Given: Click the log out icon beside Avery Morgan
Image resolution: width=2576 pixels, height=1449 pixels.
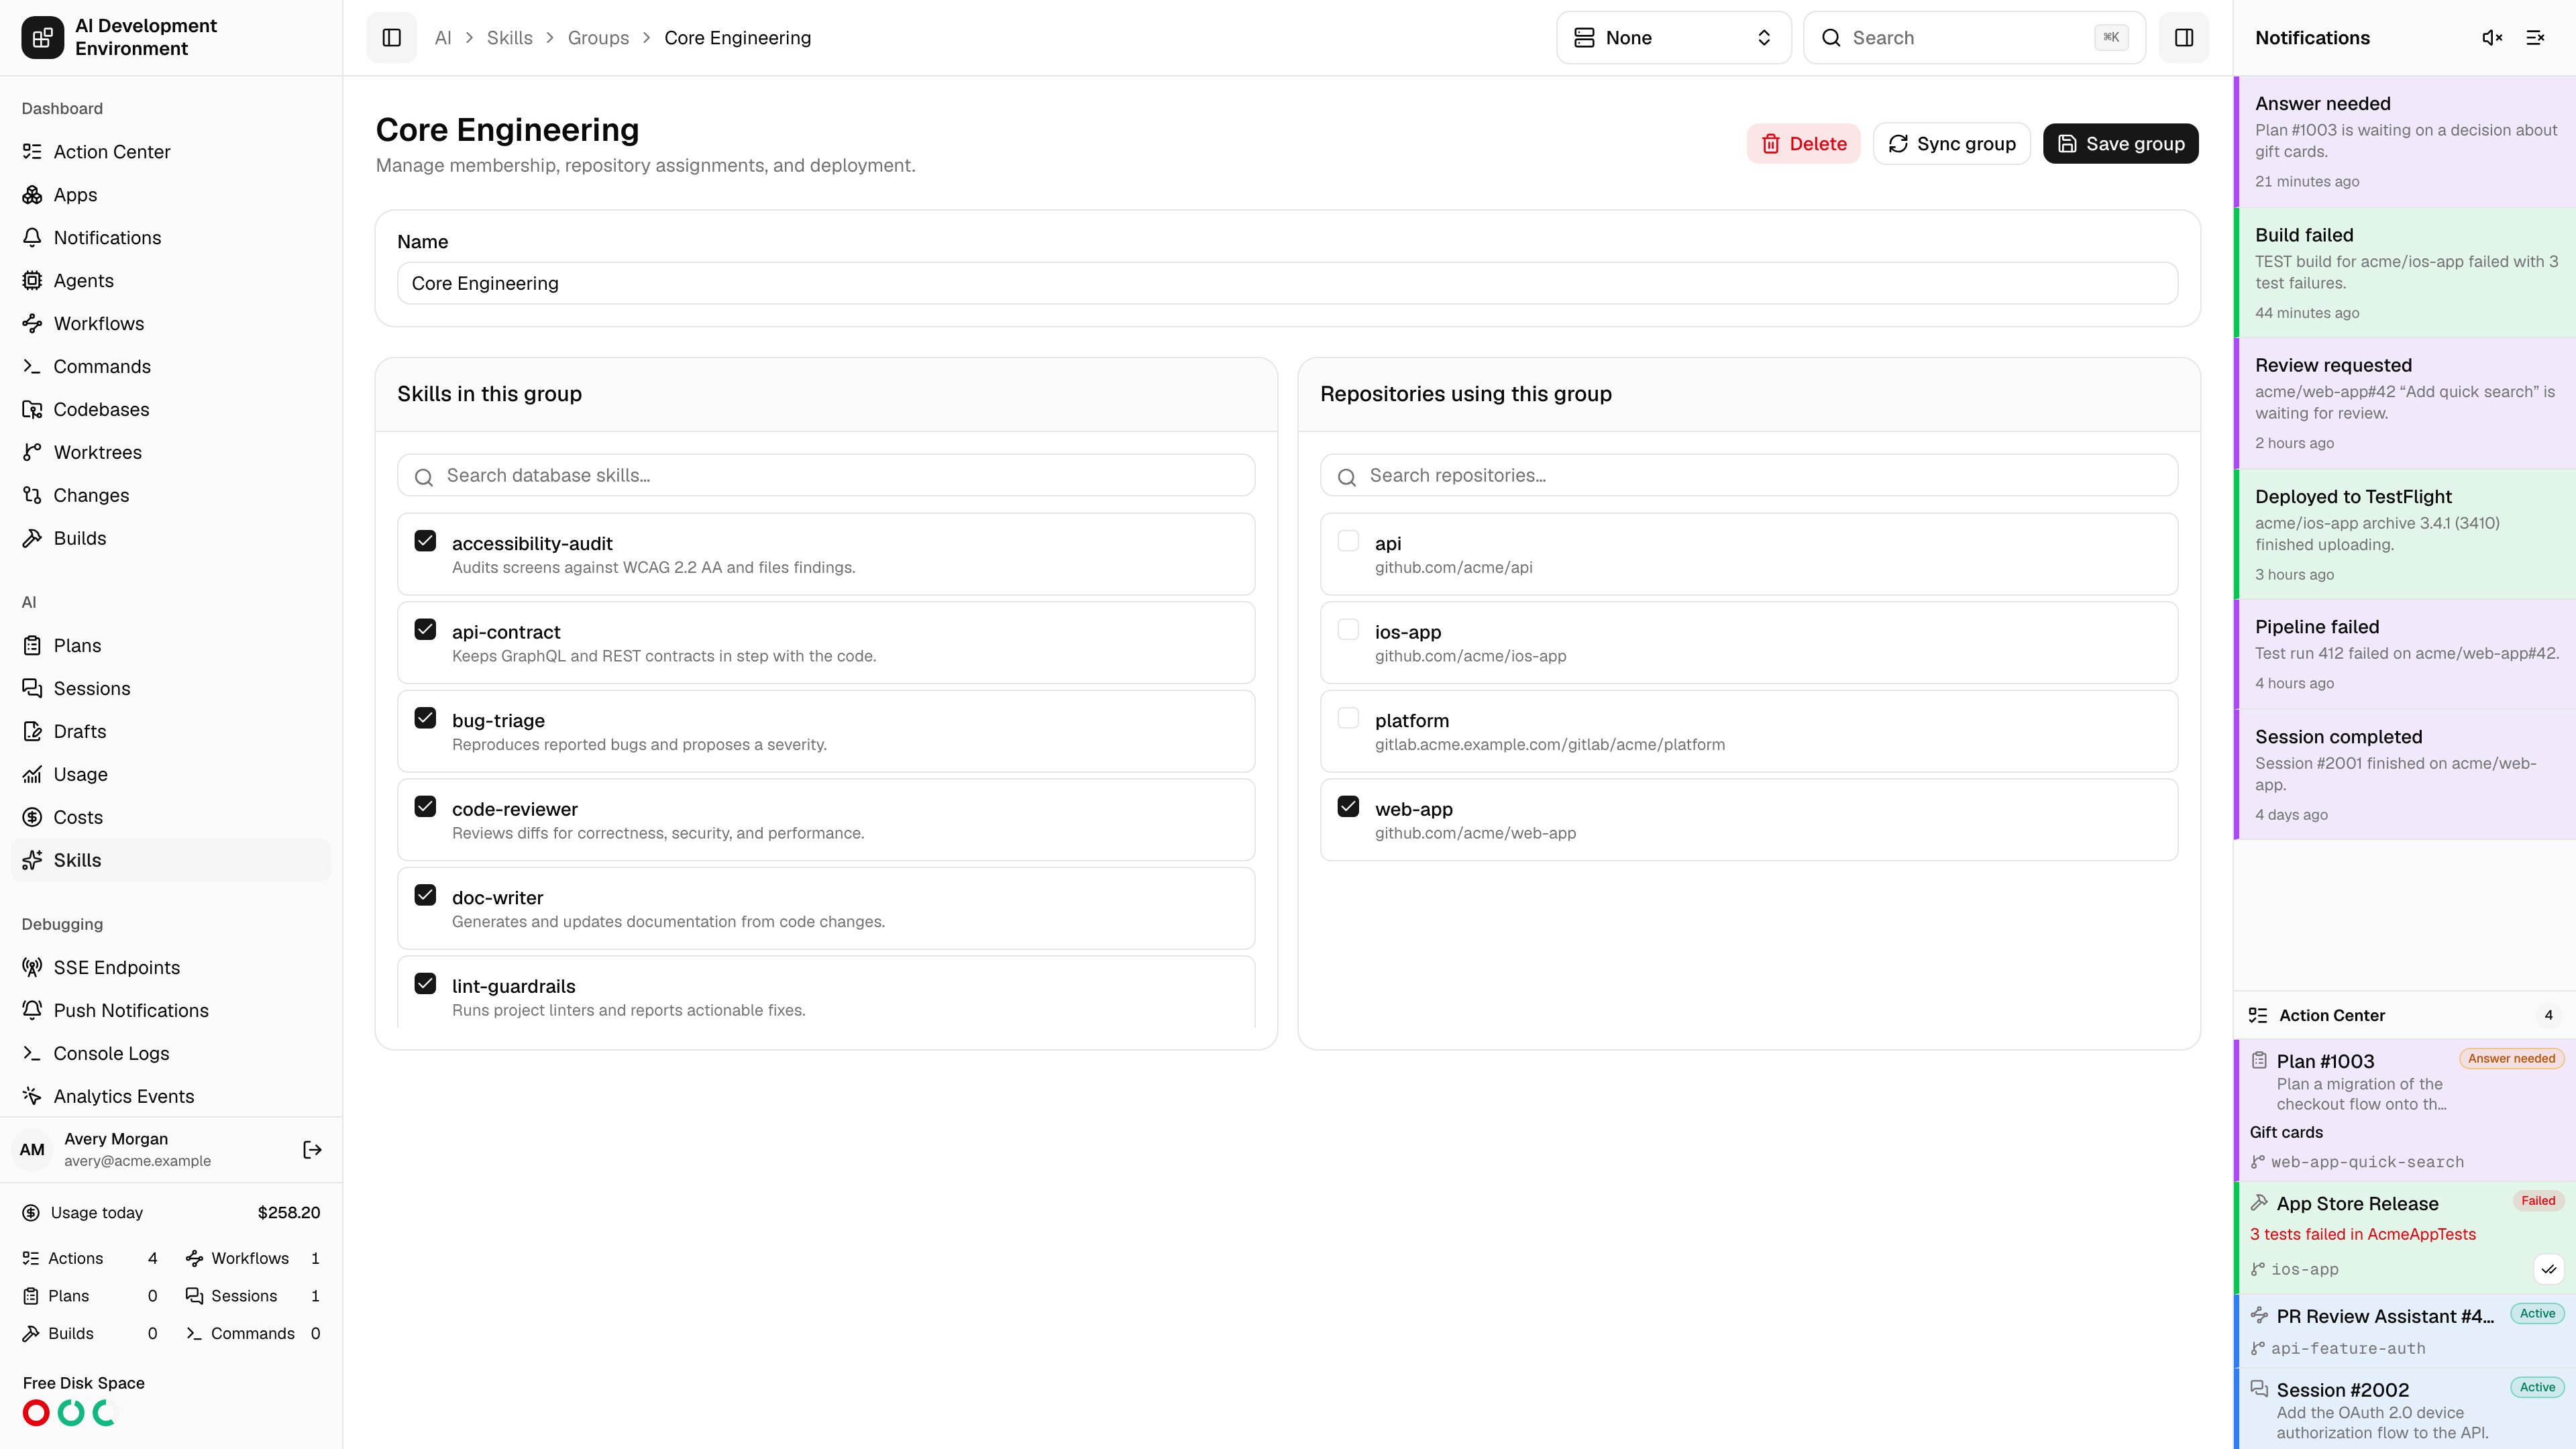Looking at the screenshot, I should click(x=312, y=1150).
